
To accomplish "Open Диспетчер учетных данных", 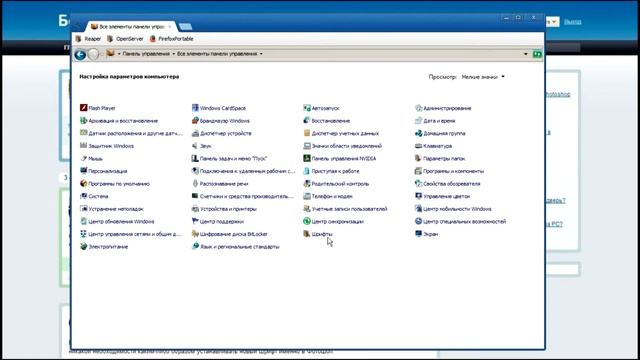I will (x=341, y=133).
